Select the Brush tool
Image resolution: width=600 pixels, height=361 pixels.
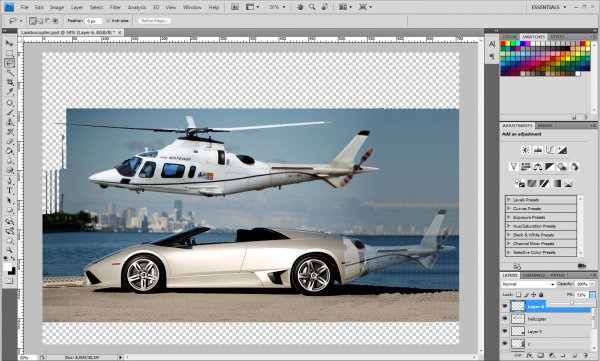9,113
